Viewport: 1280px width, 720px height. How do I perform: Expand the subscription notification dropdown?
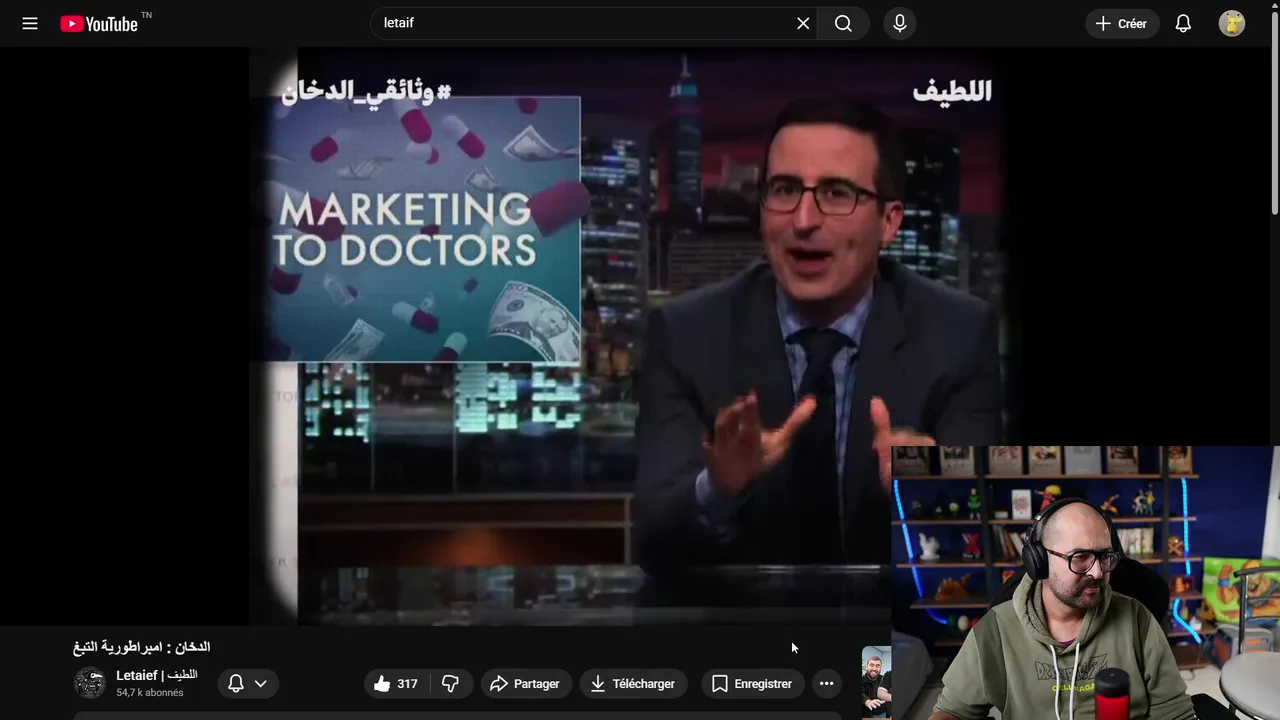click(x=248, y=683)
